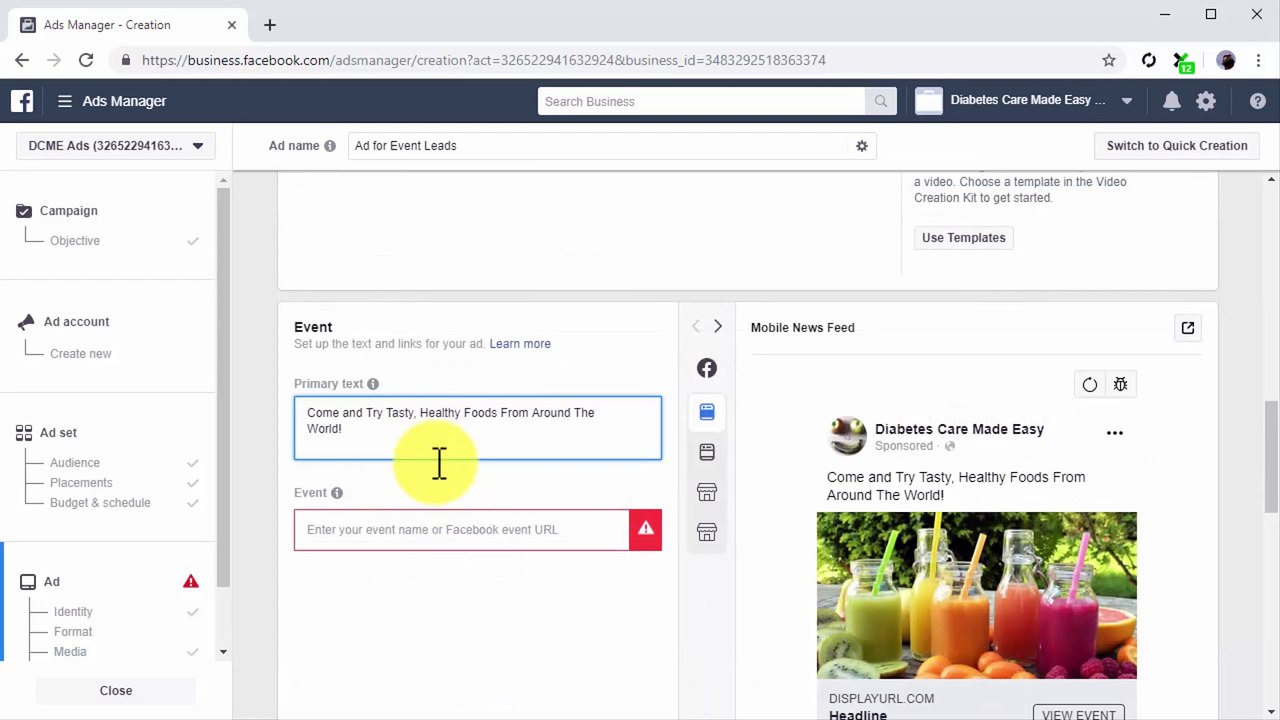
Task: Select the Facebook placement preview icon
Action: click(707, 368)
